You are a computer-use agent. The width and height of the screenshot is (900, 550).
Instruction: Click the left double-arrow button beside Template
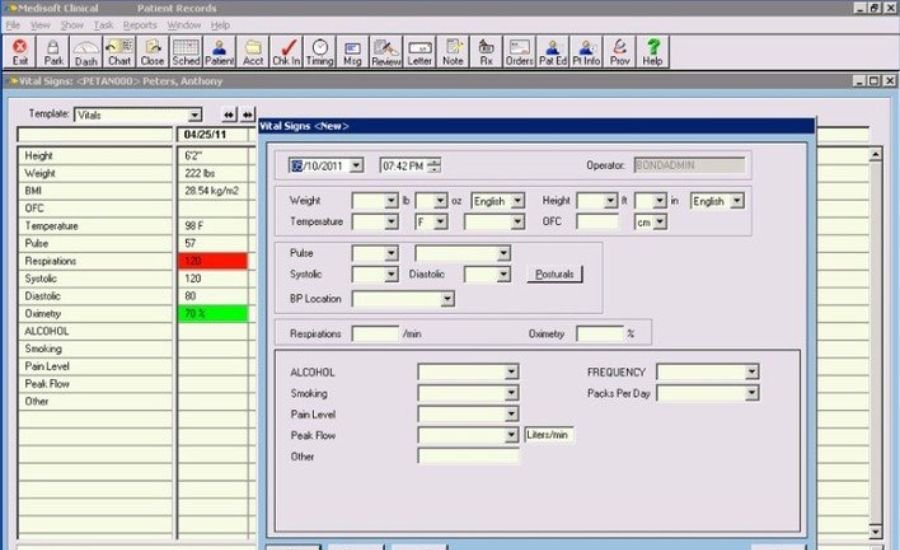pyautogui.click(x=229, y=115)
